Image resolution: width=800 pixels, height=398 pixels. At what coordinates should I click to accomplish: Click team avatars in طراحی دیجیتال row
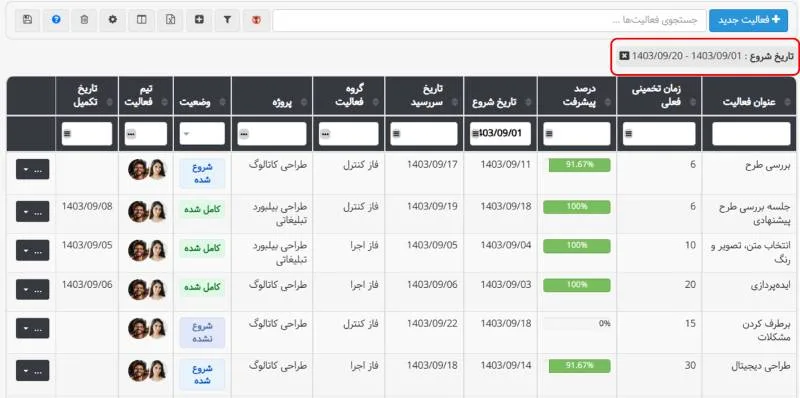(147, 371)
